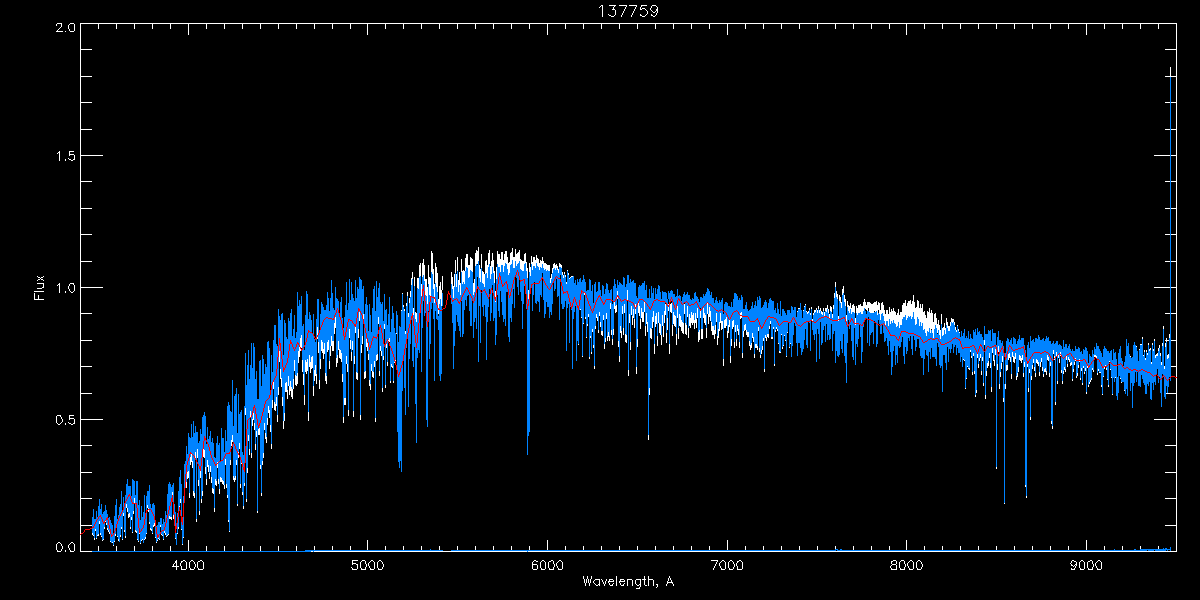Click the 9000 wavelength tick label
The image size is (1200, 600).
[1087, 567]
